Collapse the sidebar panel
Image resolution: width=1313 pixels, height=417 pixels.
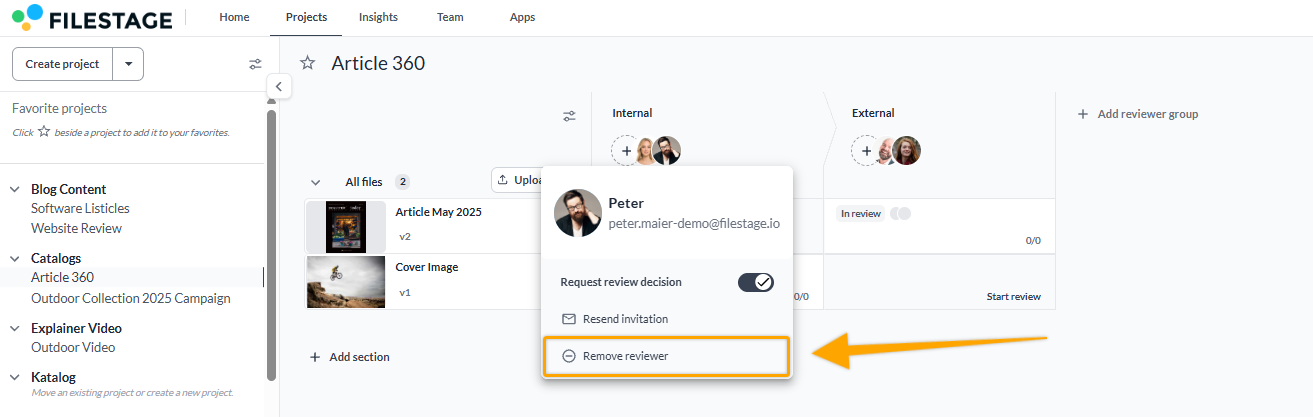[279, 87]
